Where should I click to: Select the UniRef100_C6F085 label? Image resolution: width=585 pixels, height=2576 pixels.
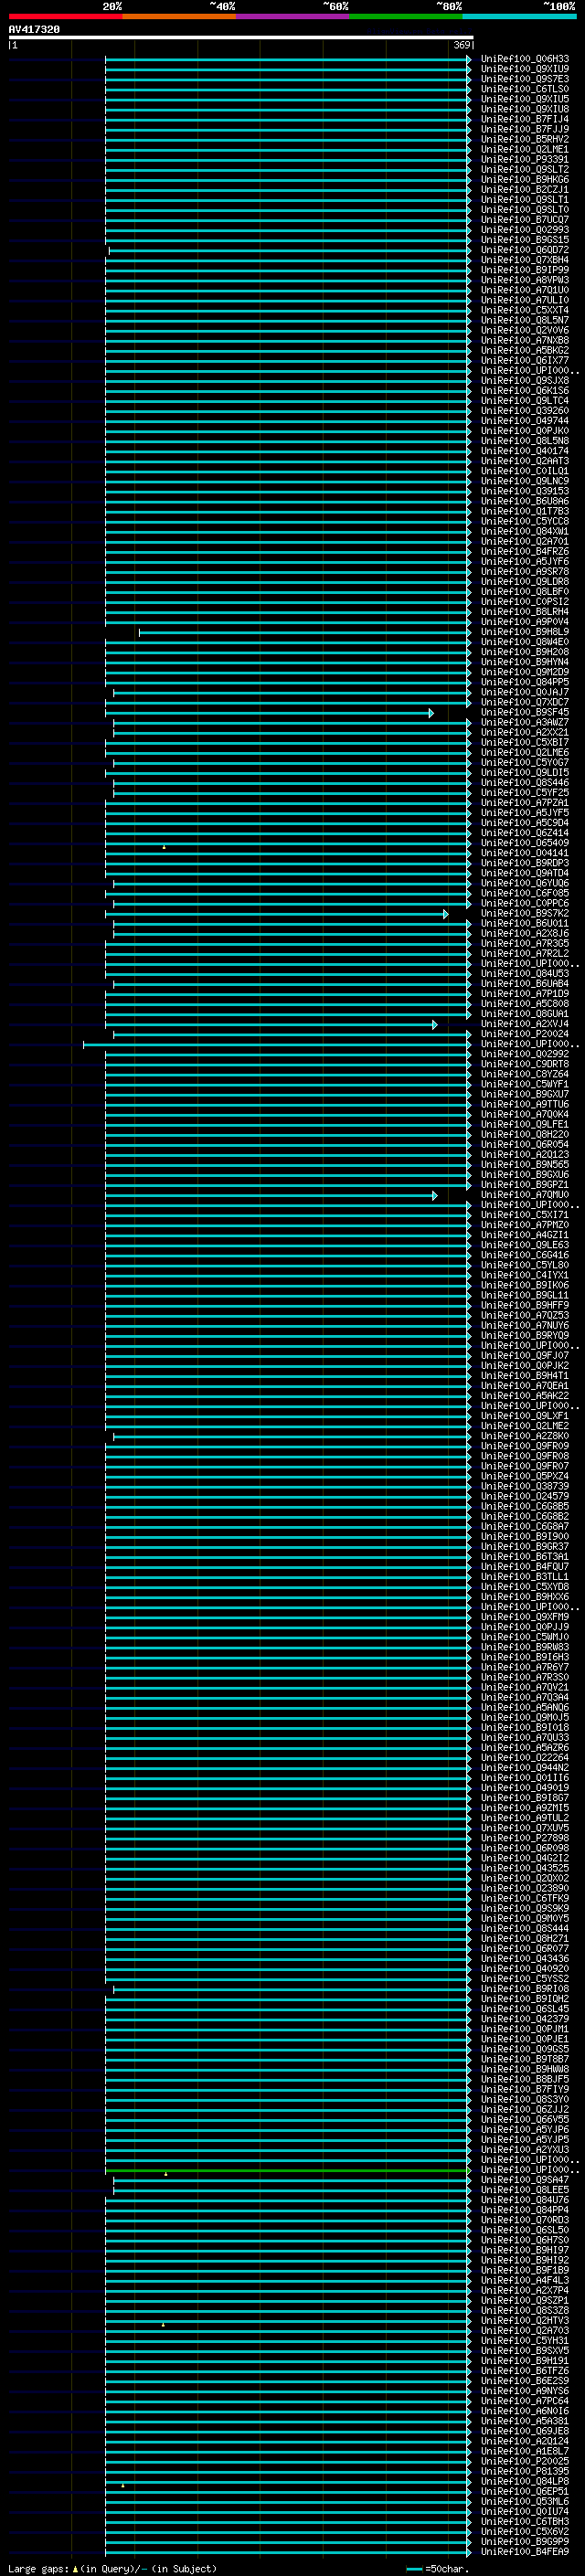click(x=525, y=893)
